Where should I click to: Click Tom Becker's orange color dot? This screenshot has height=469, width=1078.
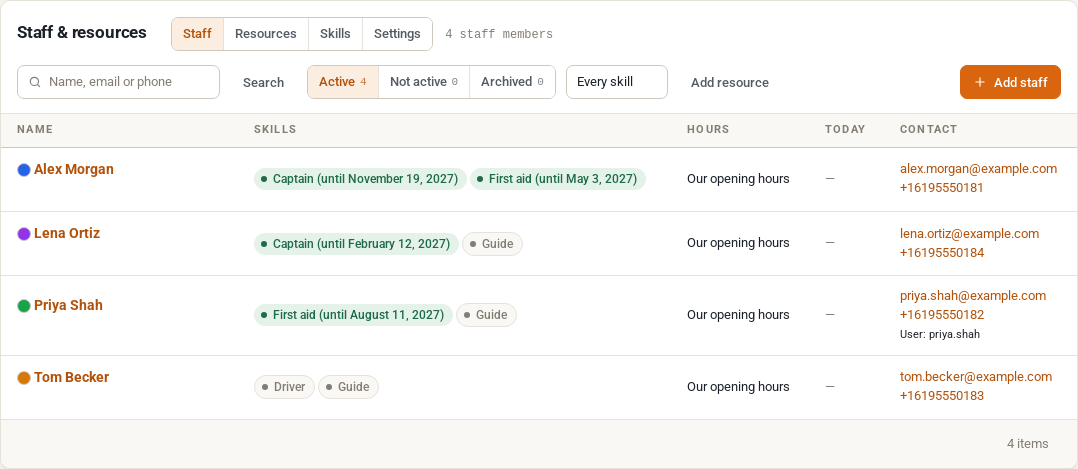[23, 378]
